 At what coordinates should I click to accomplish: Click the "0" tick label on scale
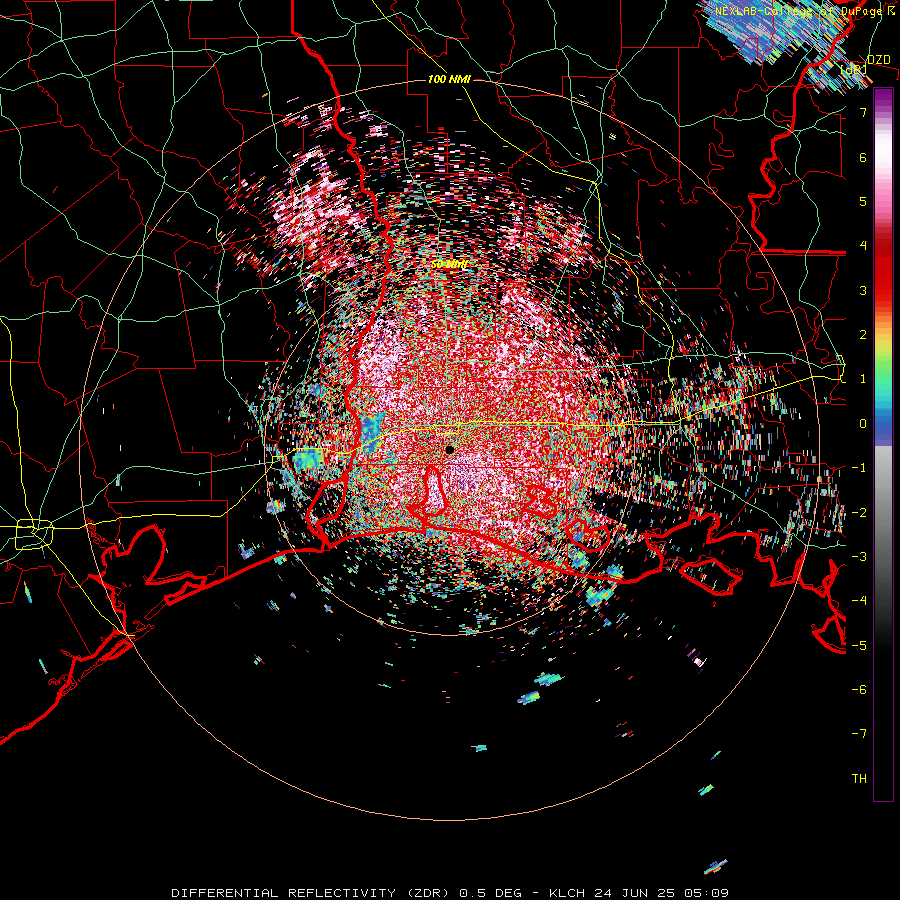pyautogui.click(x=863, y=424)
